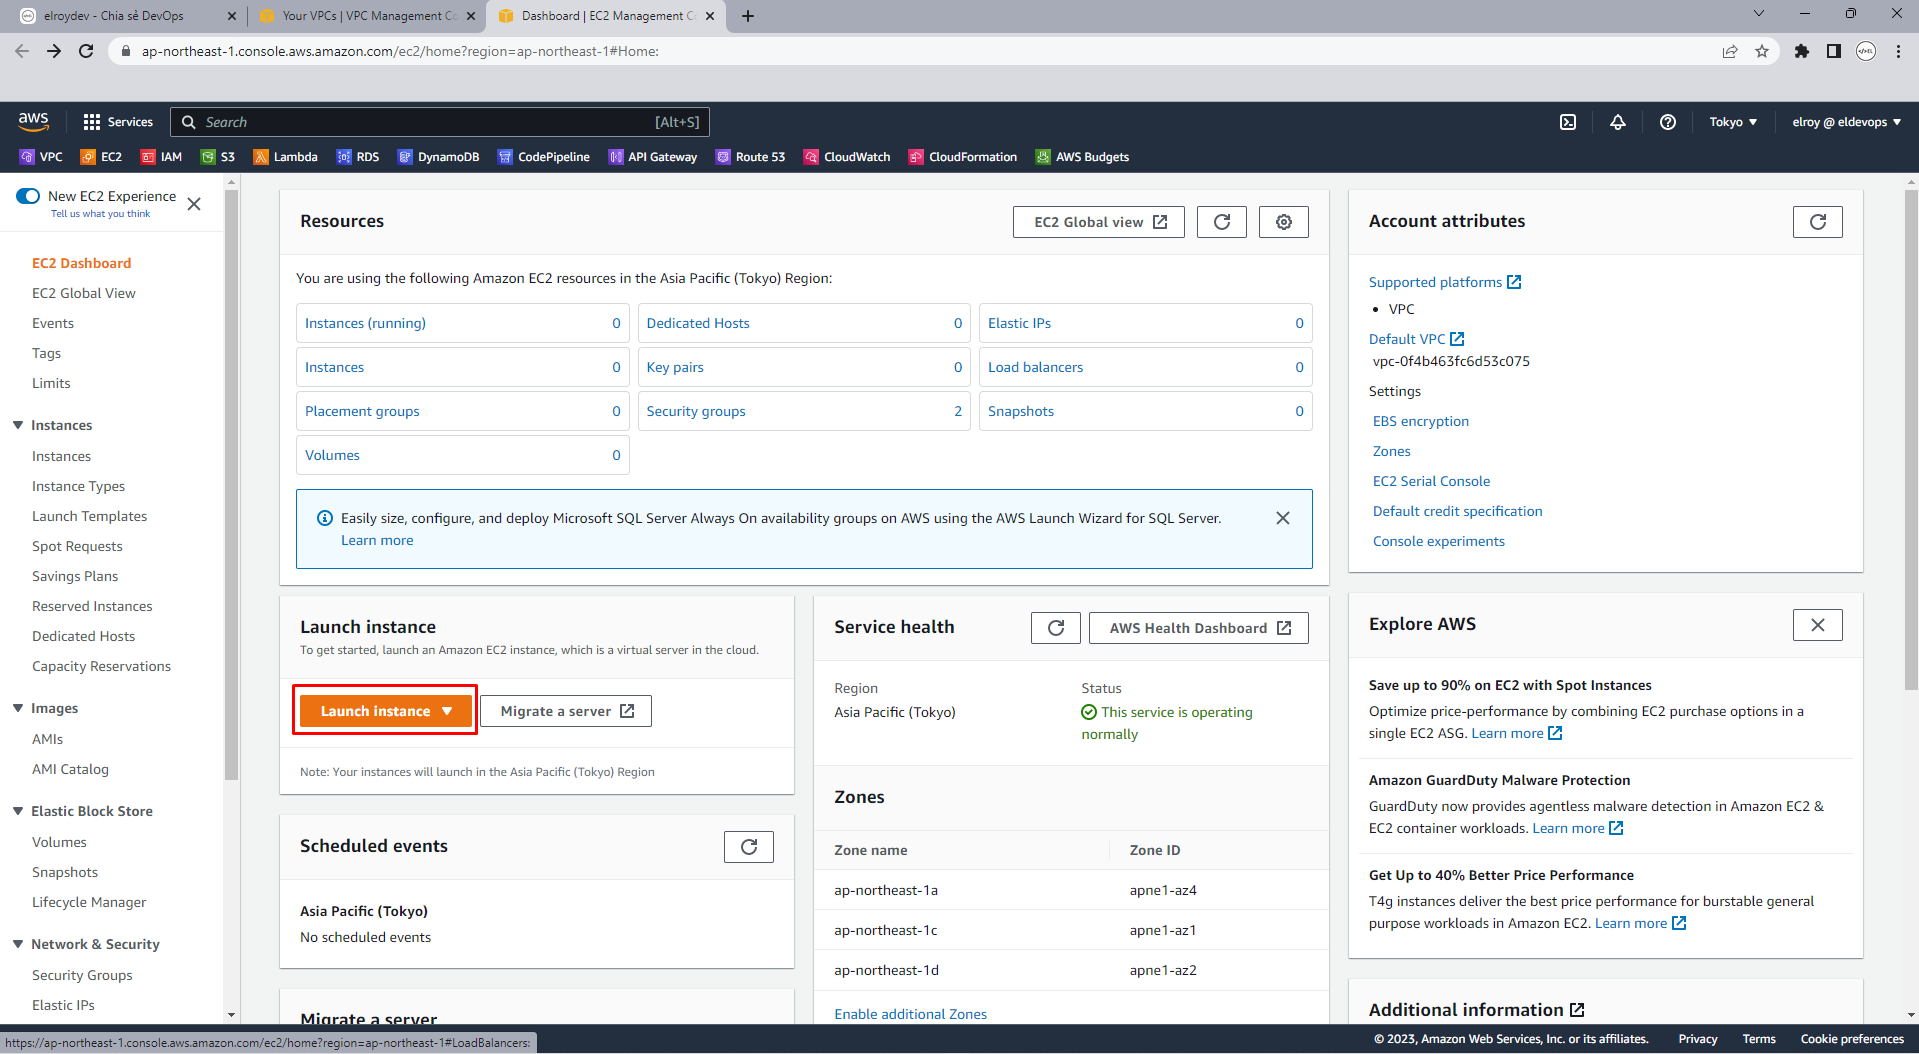Refresh the Resources panel
The width and height of the screenshot is (1919, 1054).
pyautogui.click(x=1222, y=222)
